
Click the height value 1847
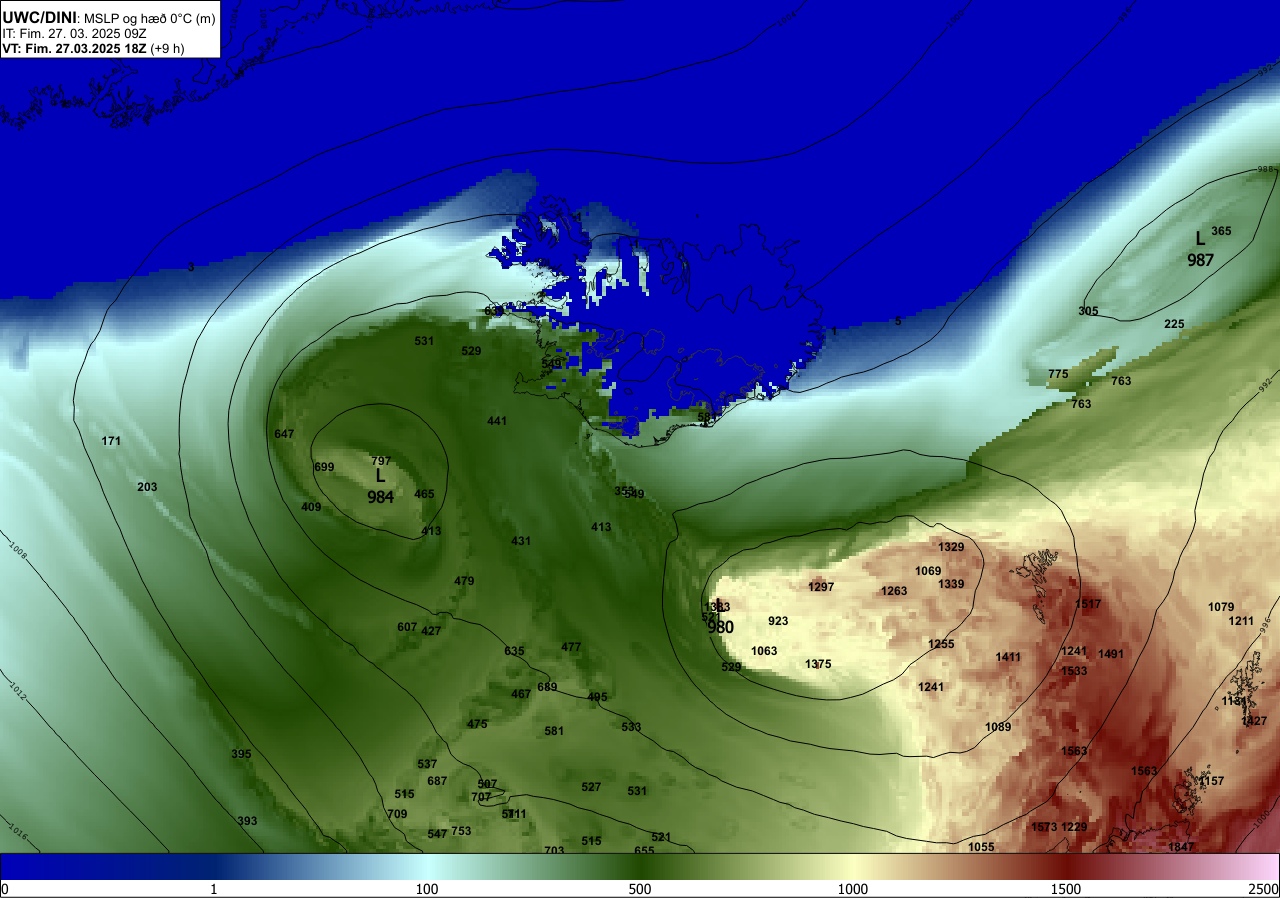click(1181, 847)
